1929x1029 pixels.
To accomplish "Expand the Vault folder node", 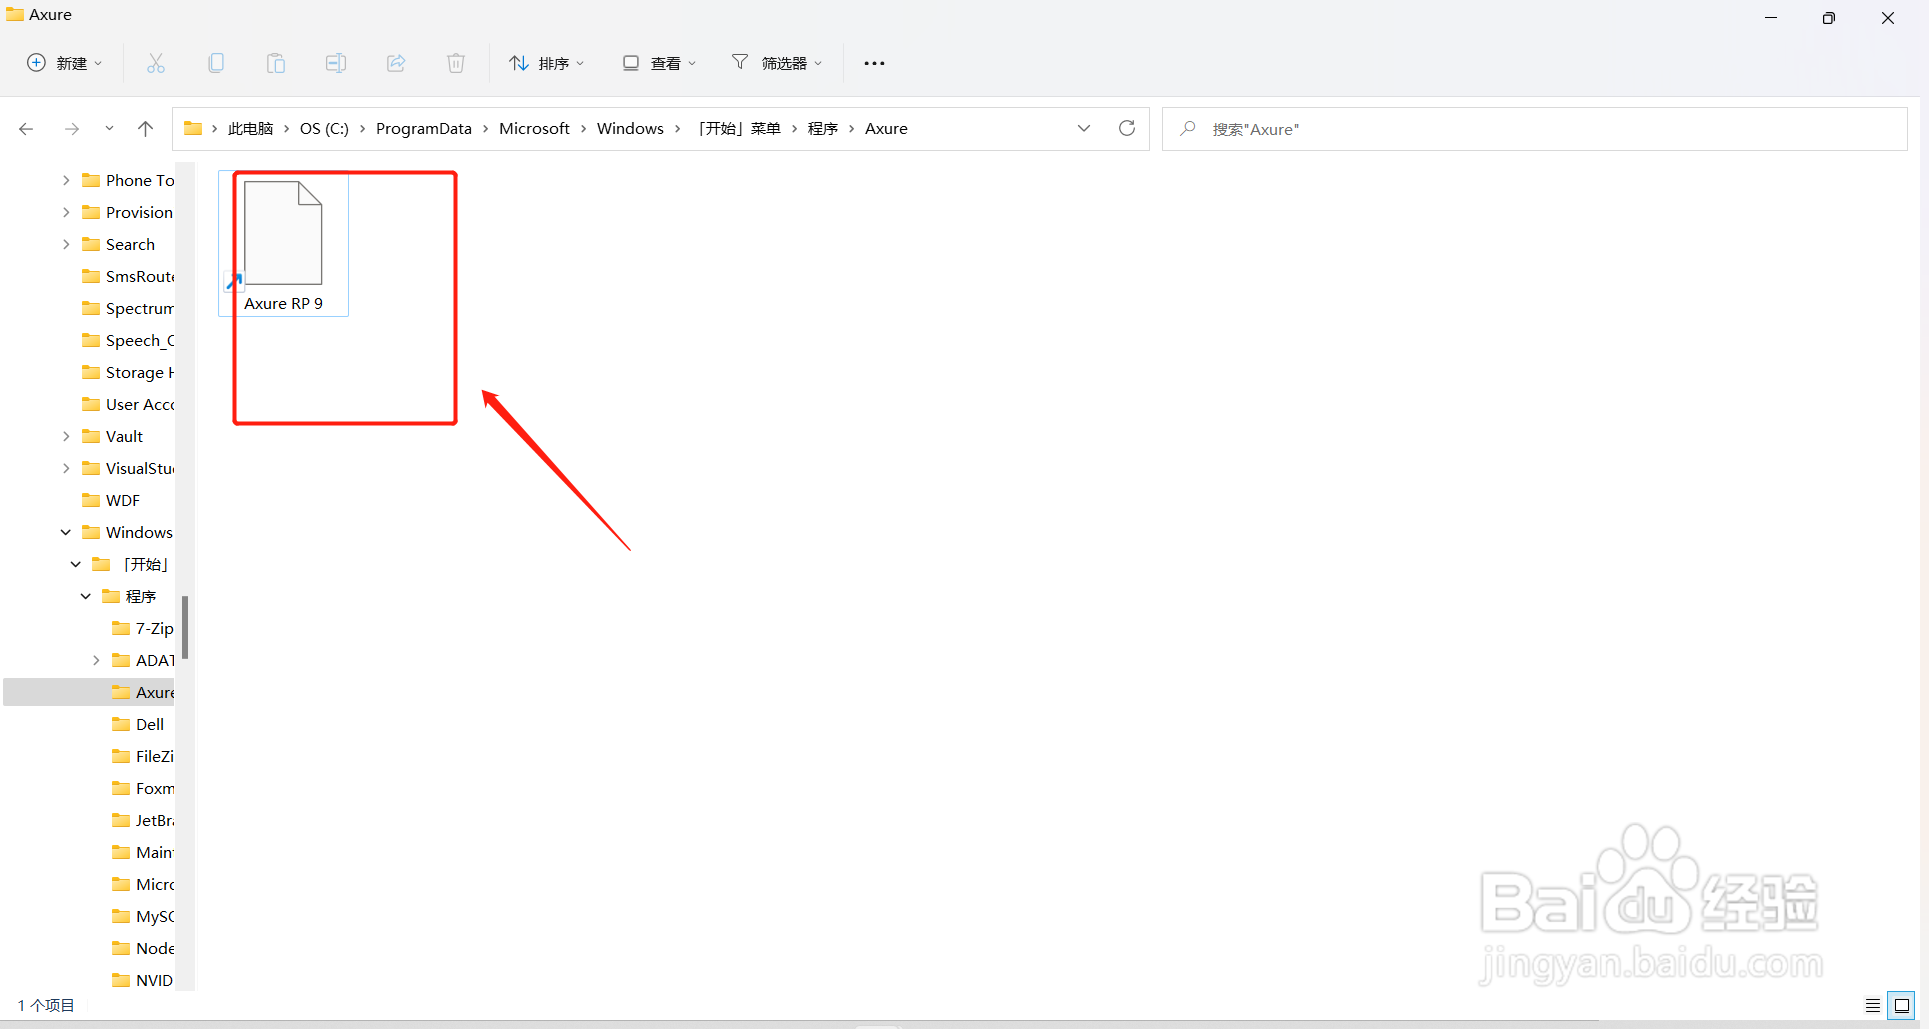I will pos(66,437).
